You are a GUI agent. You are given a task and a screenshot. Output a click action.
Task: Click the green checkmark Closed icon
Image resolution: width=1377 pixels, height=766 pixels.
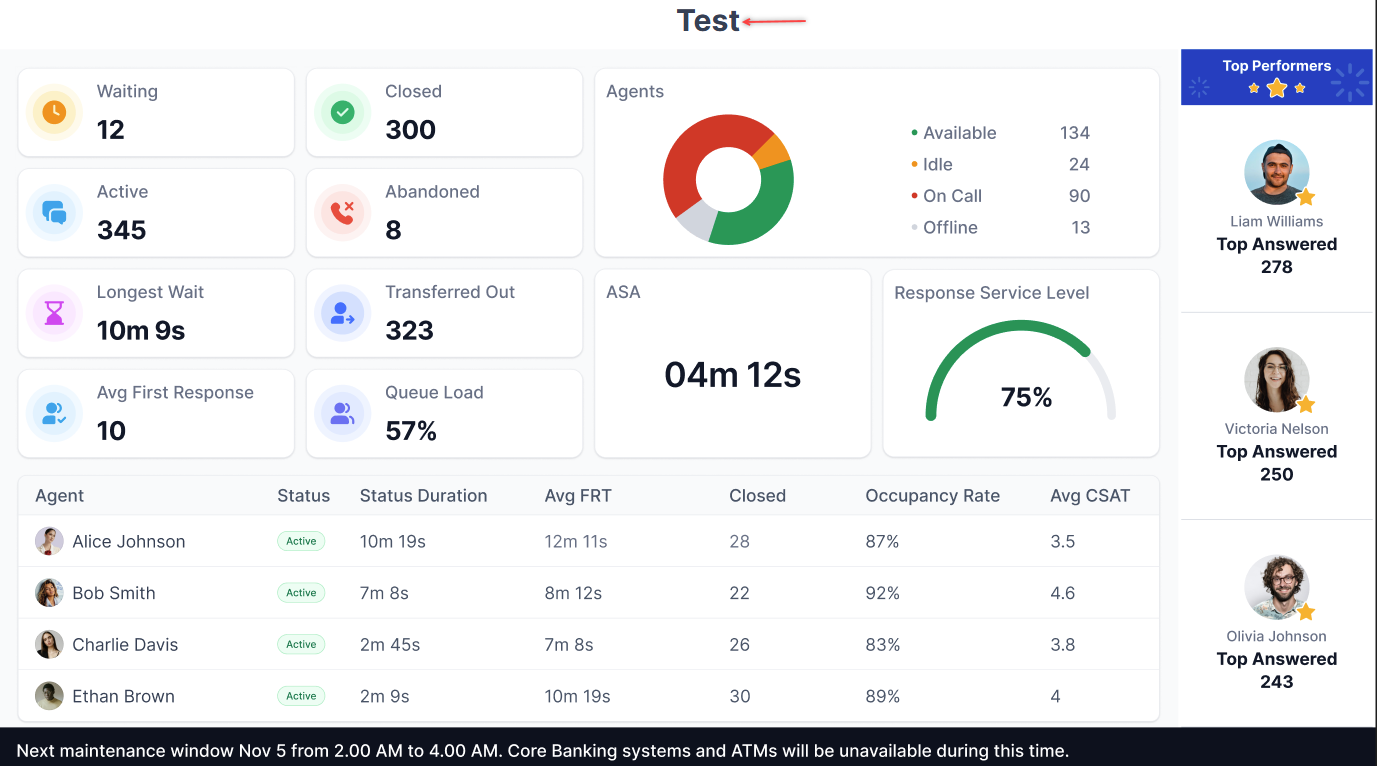coord(343,112)
